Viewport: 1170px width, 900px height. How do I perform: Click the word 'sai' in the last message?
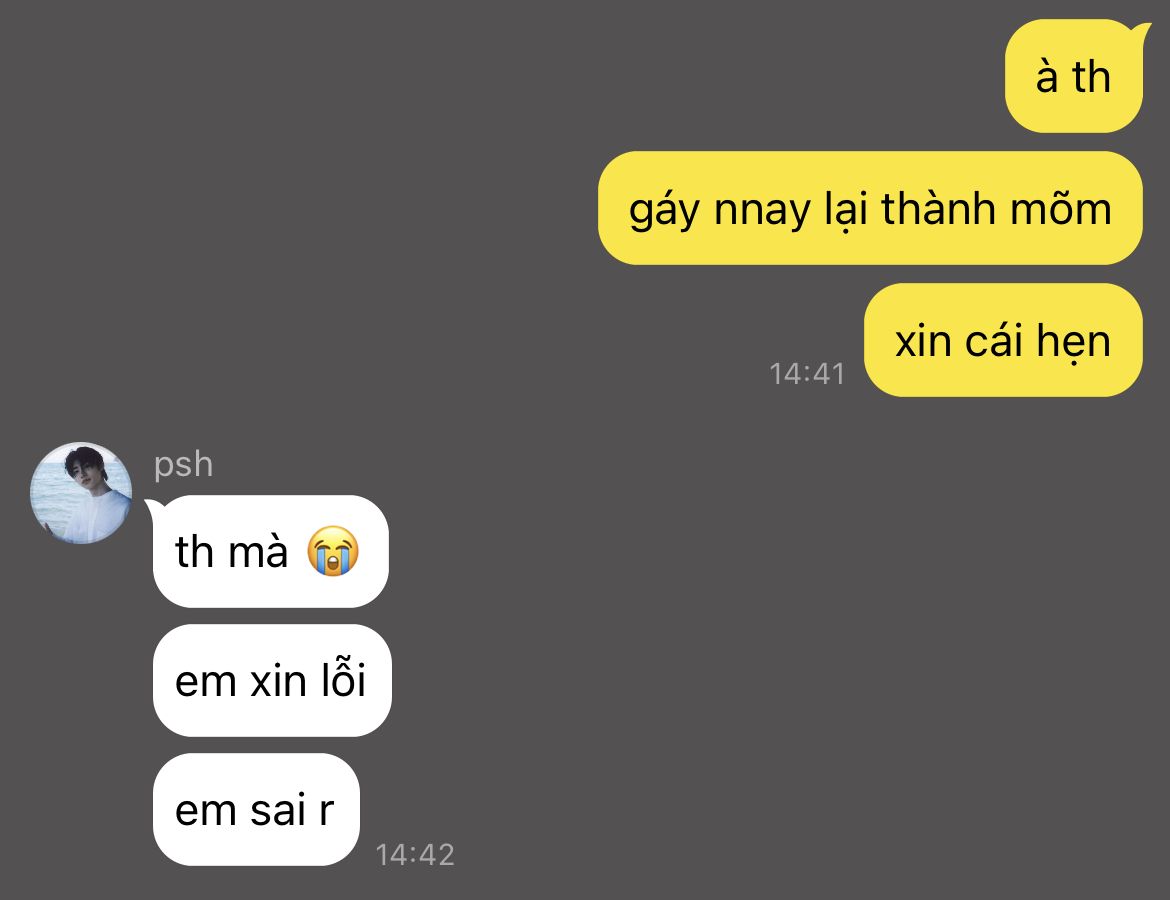(278, 810)
